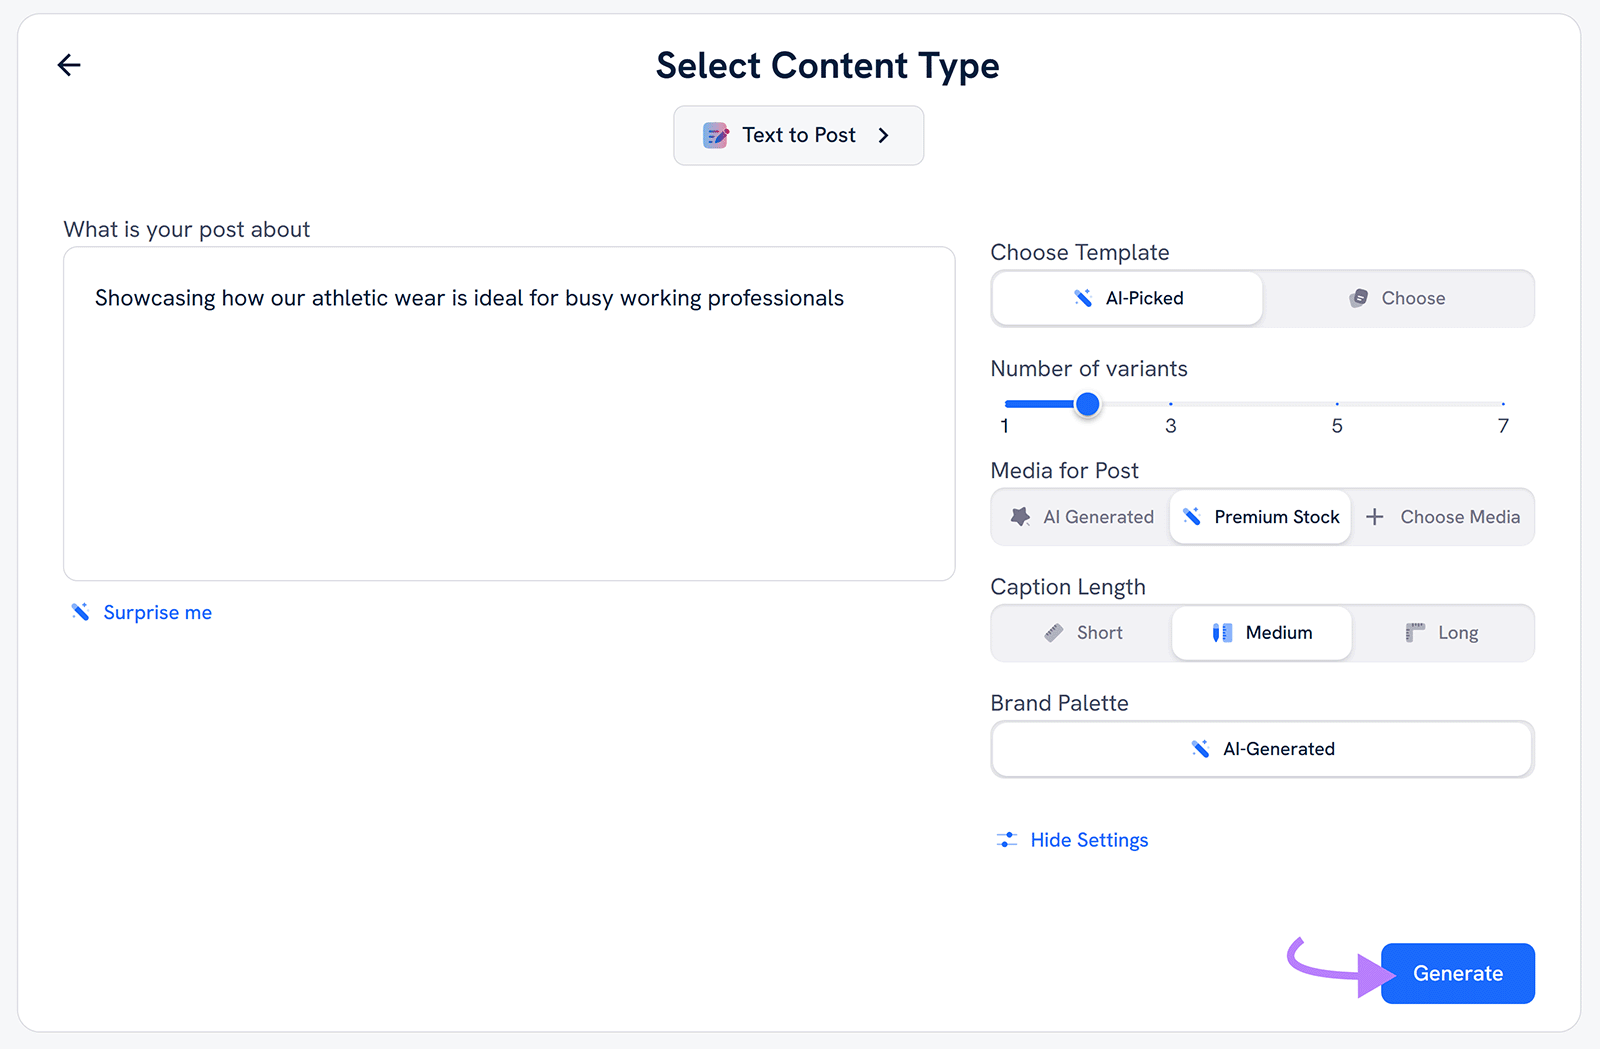Open the AI-Generated Brand Palette selector

pos(1261,749)
